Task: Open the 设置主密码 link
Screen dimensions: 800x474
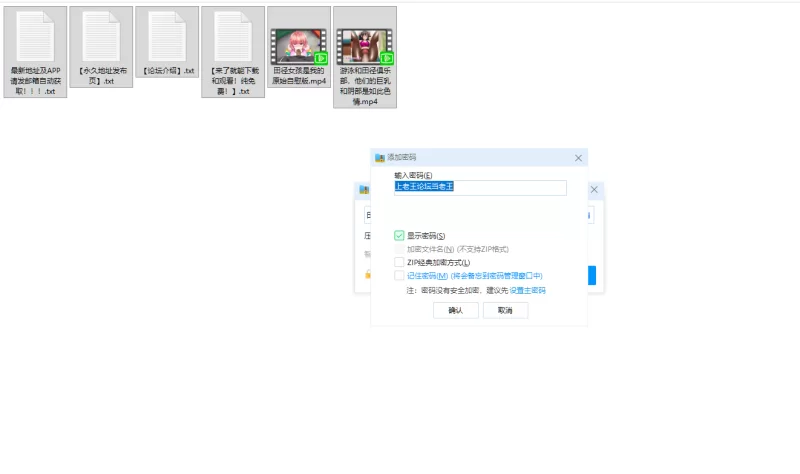Action: [528, 290]
